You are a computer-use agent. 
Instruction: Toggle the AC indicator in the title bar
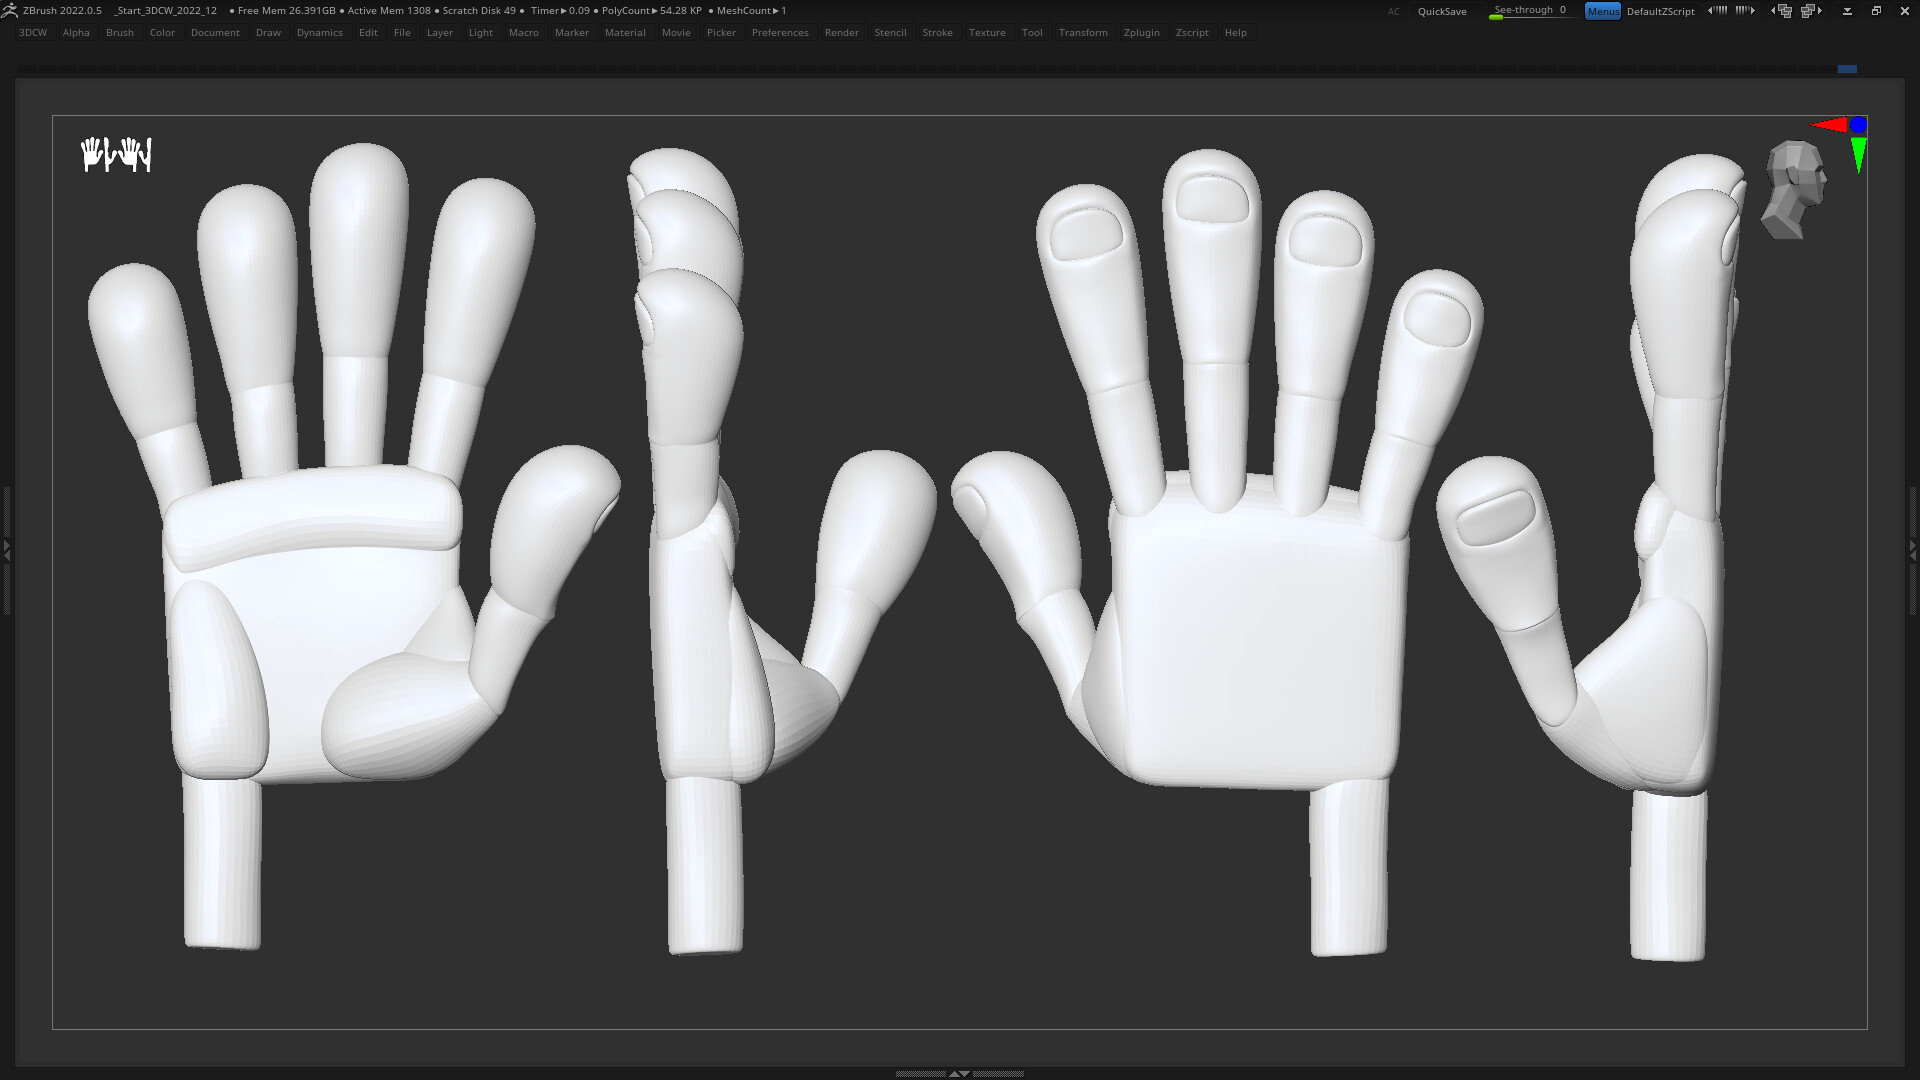point(1394,11)
